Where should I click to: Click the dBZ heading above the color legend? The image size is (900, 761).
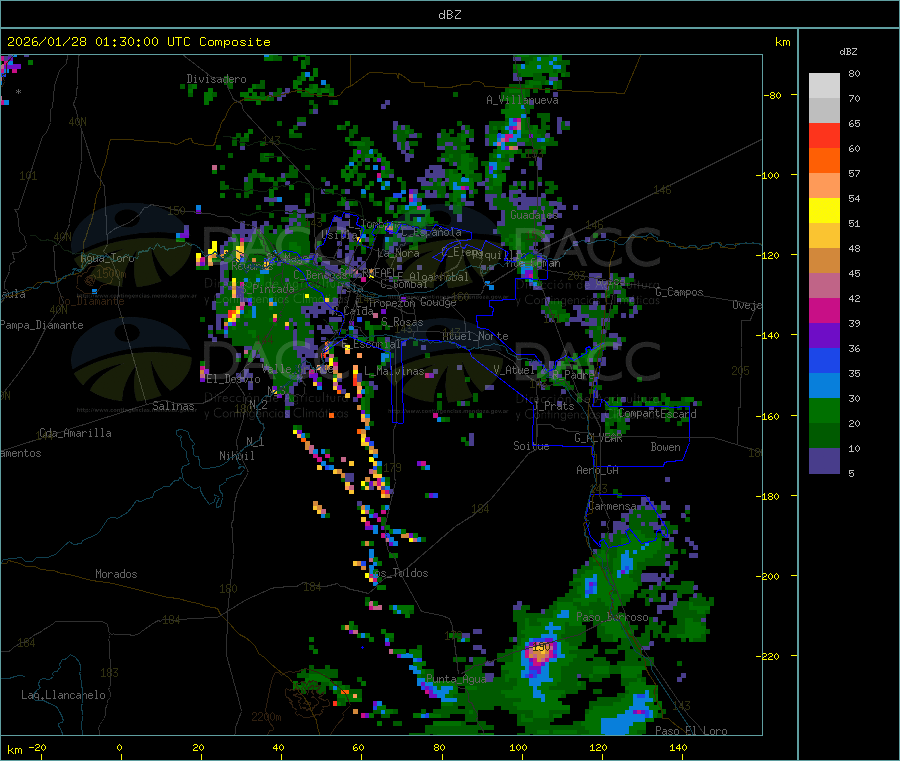tap(848, 52)
